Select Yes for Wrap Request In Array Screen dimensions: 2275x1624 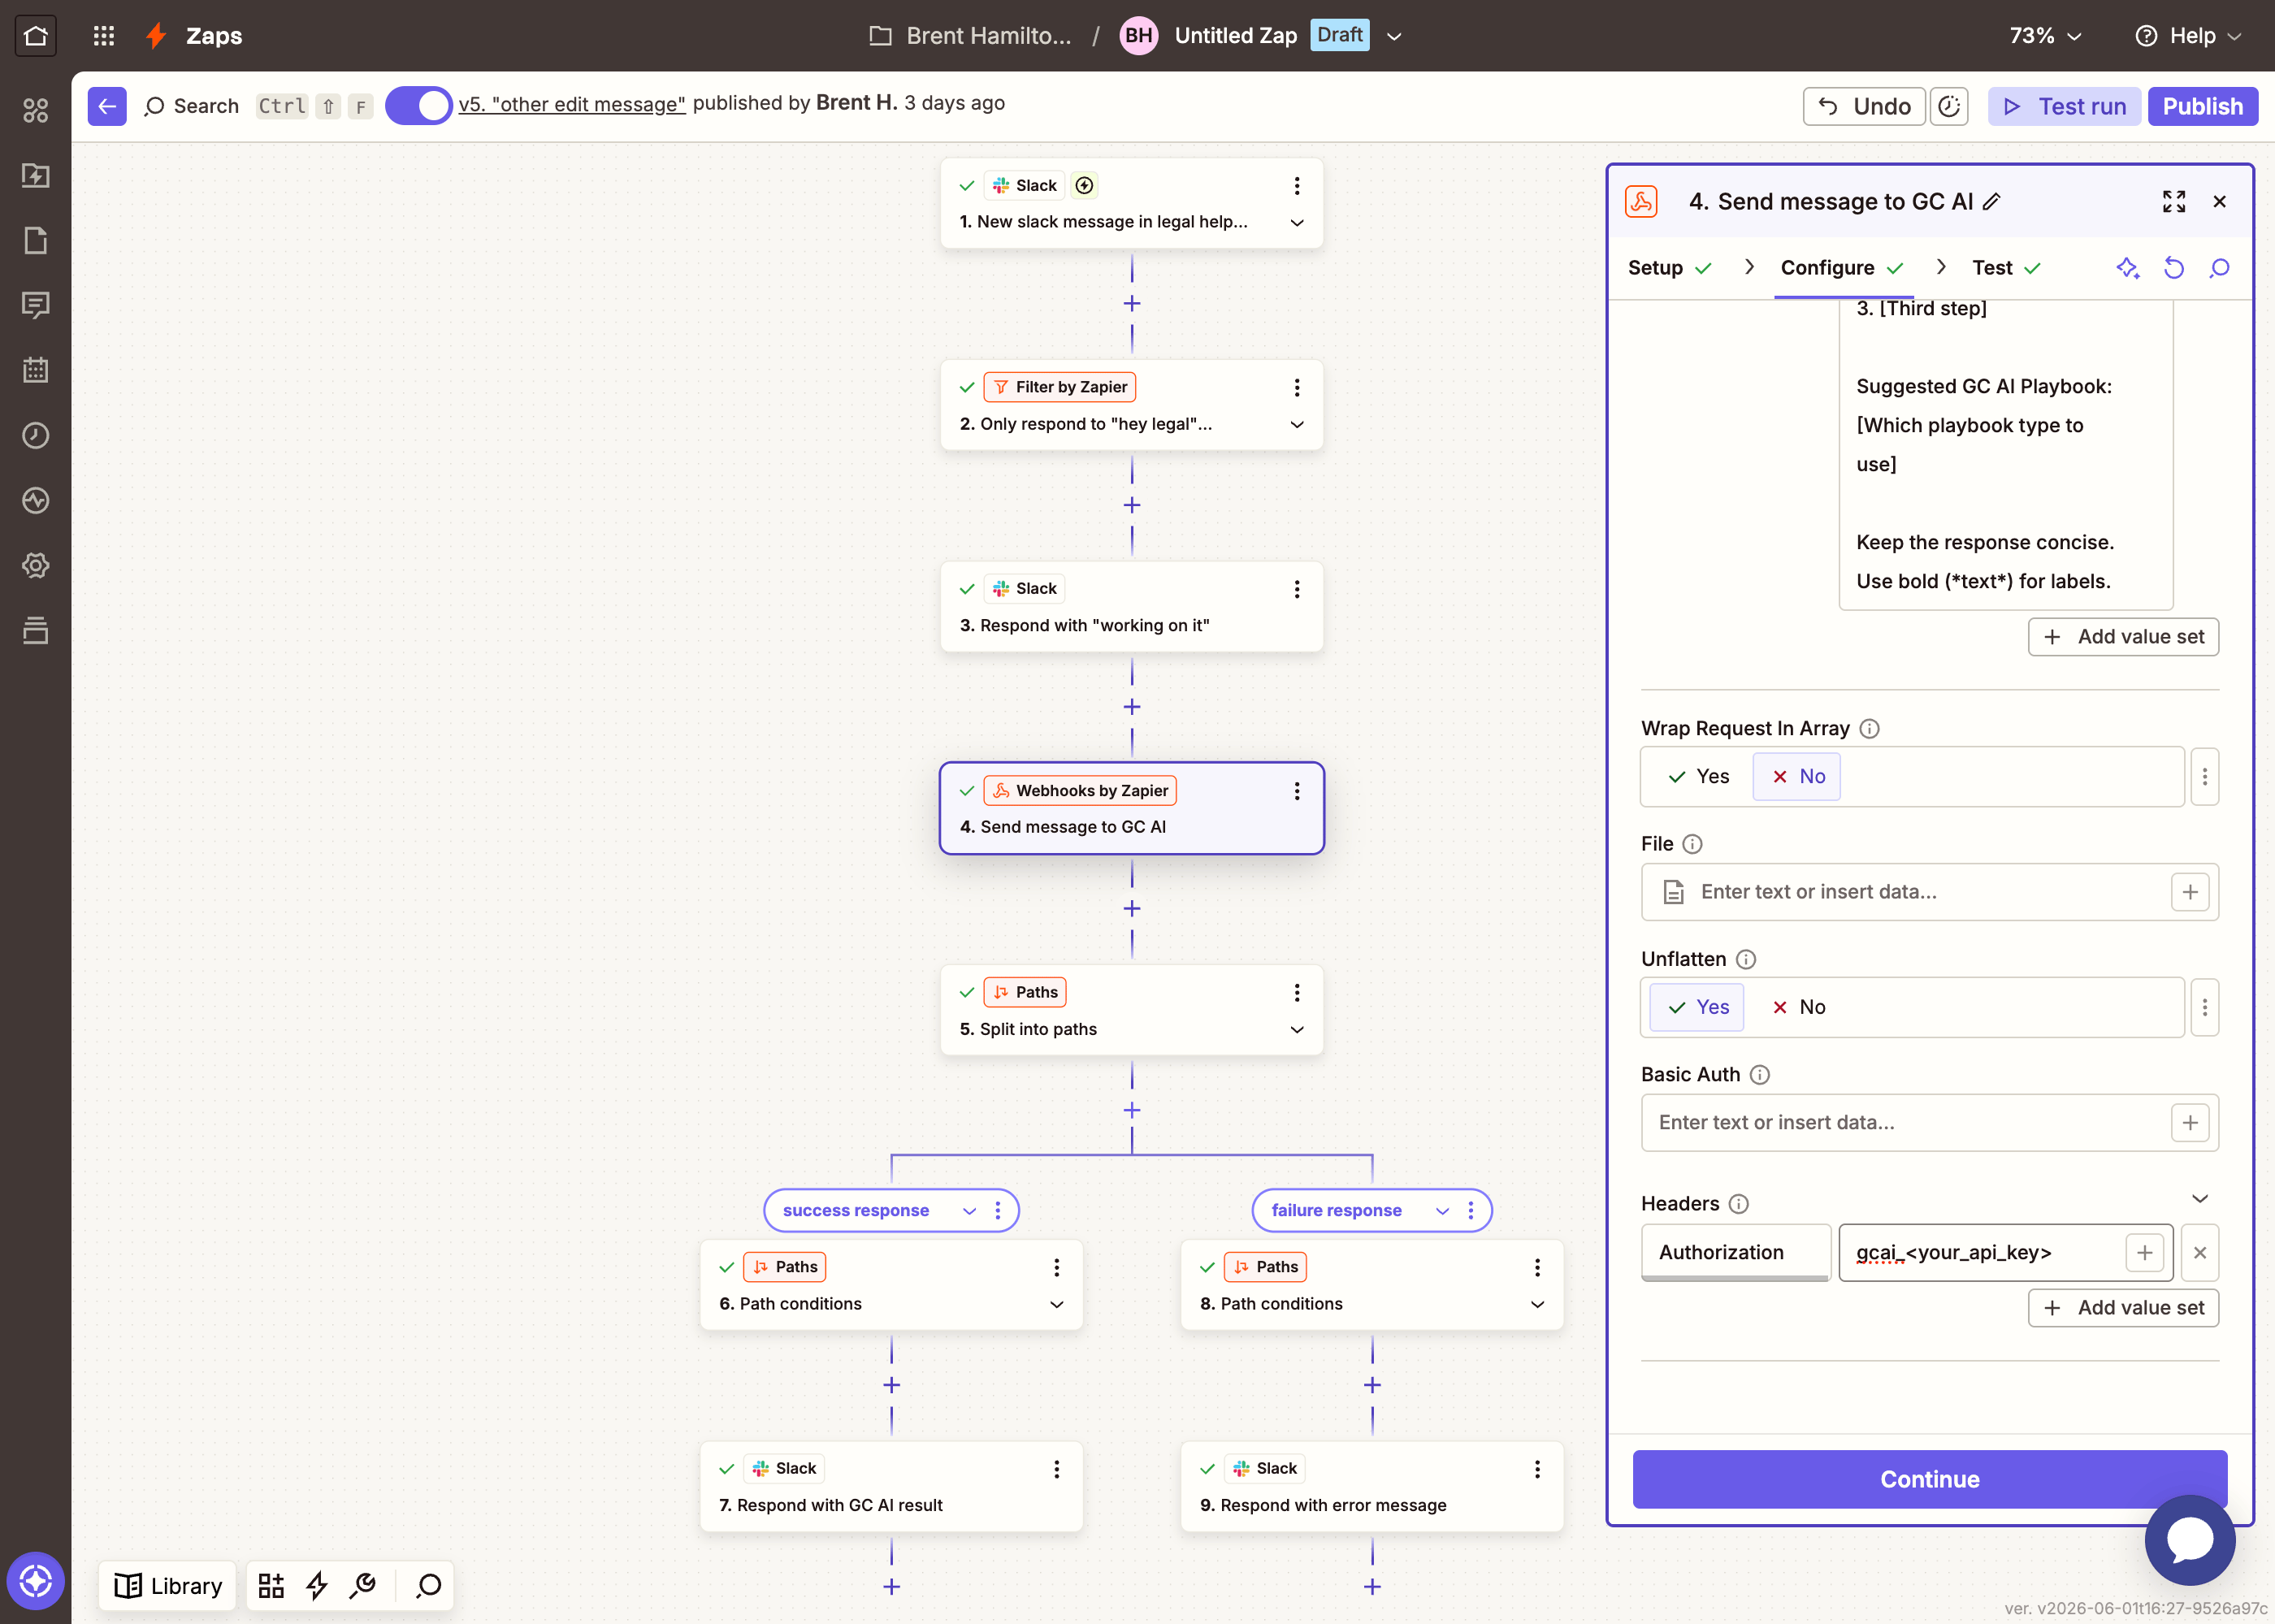[x=1698, y=776]
